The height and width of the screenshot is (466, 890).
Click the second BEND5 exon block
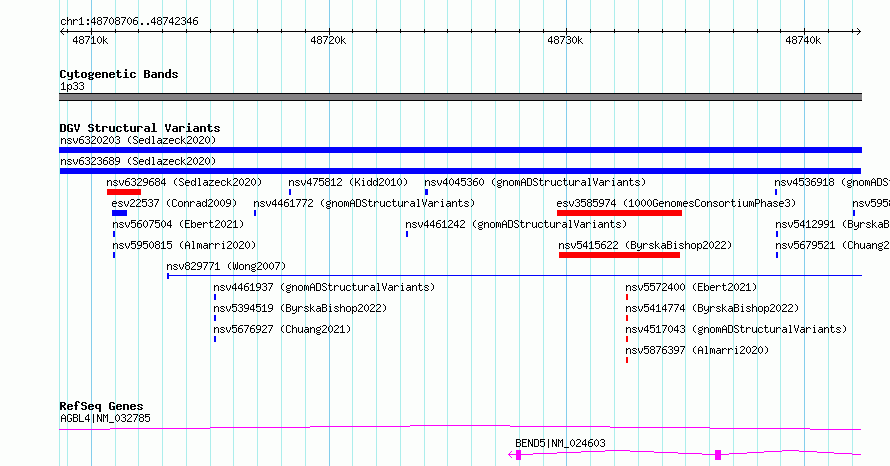(718, 455)
